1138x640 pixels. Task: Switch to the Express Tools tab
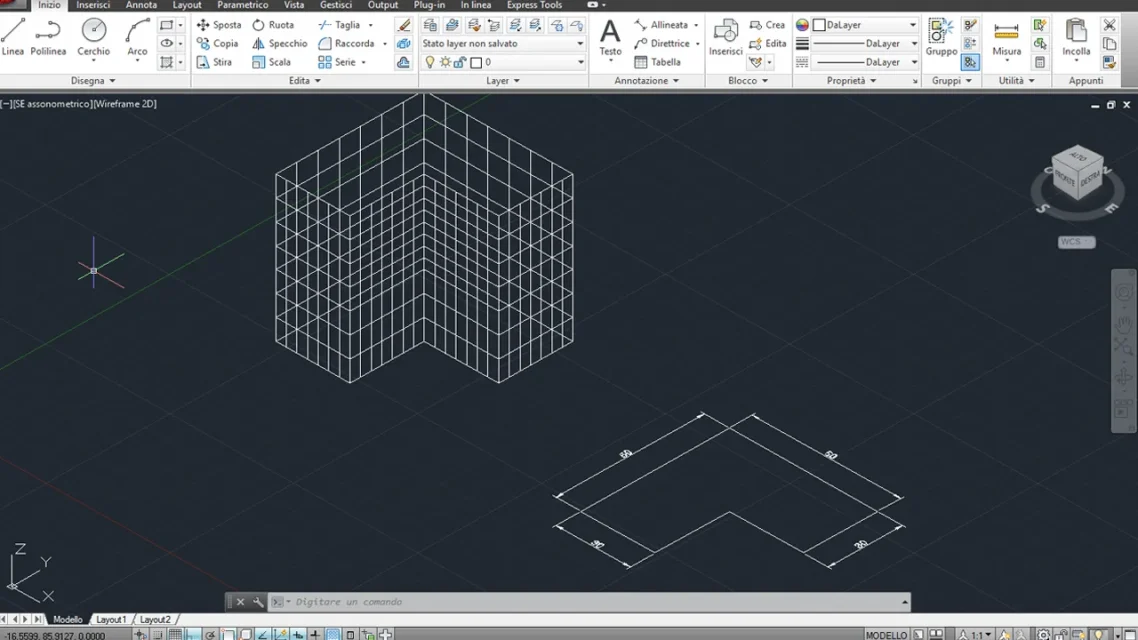[534, 5]
